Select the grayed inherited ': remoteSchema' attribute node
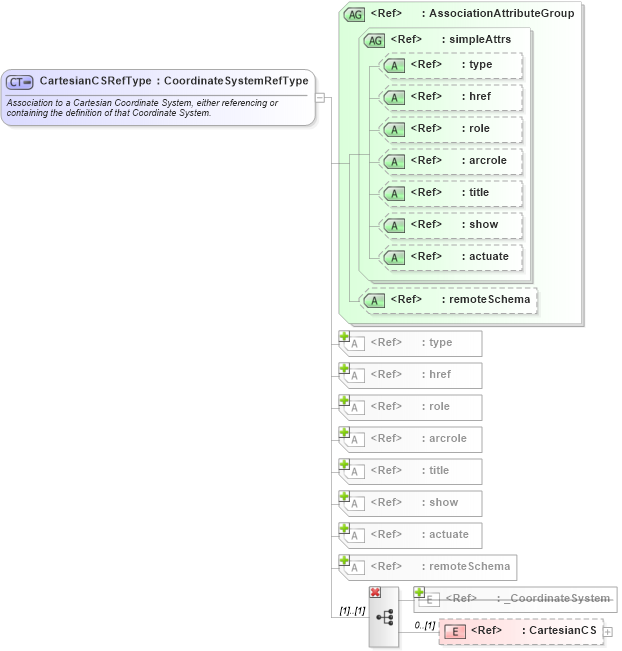The image size is (622, 651). [428, 567]
